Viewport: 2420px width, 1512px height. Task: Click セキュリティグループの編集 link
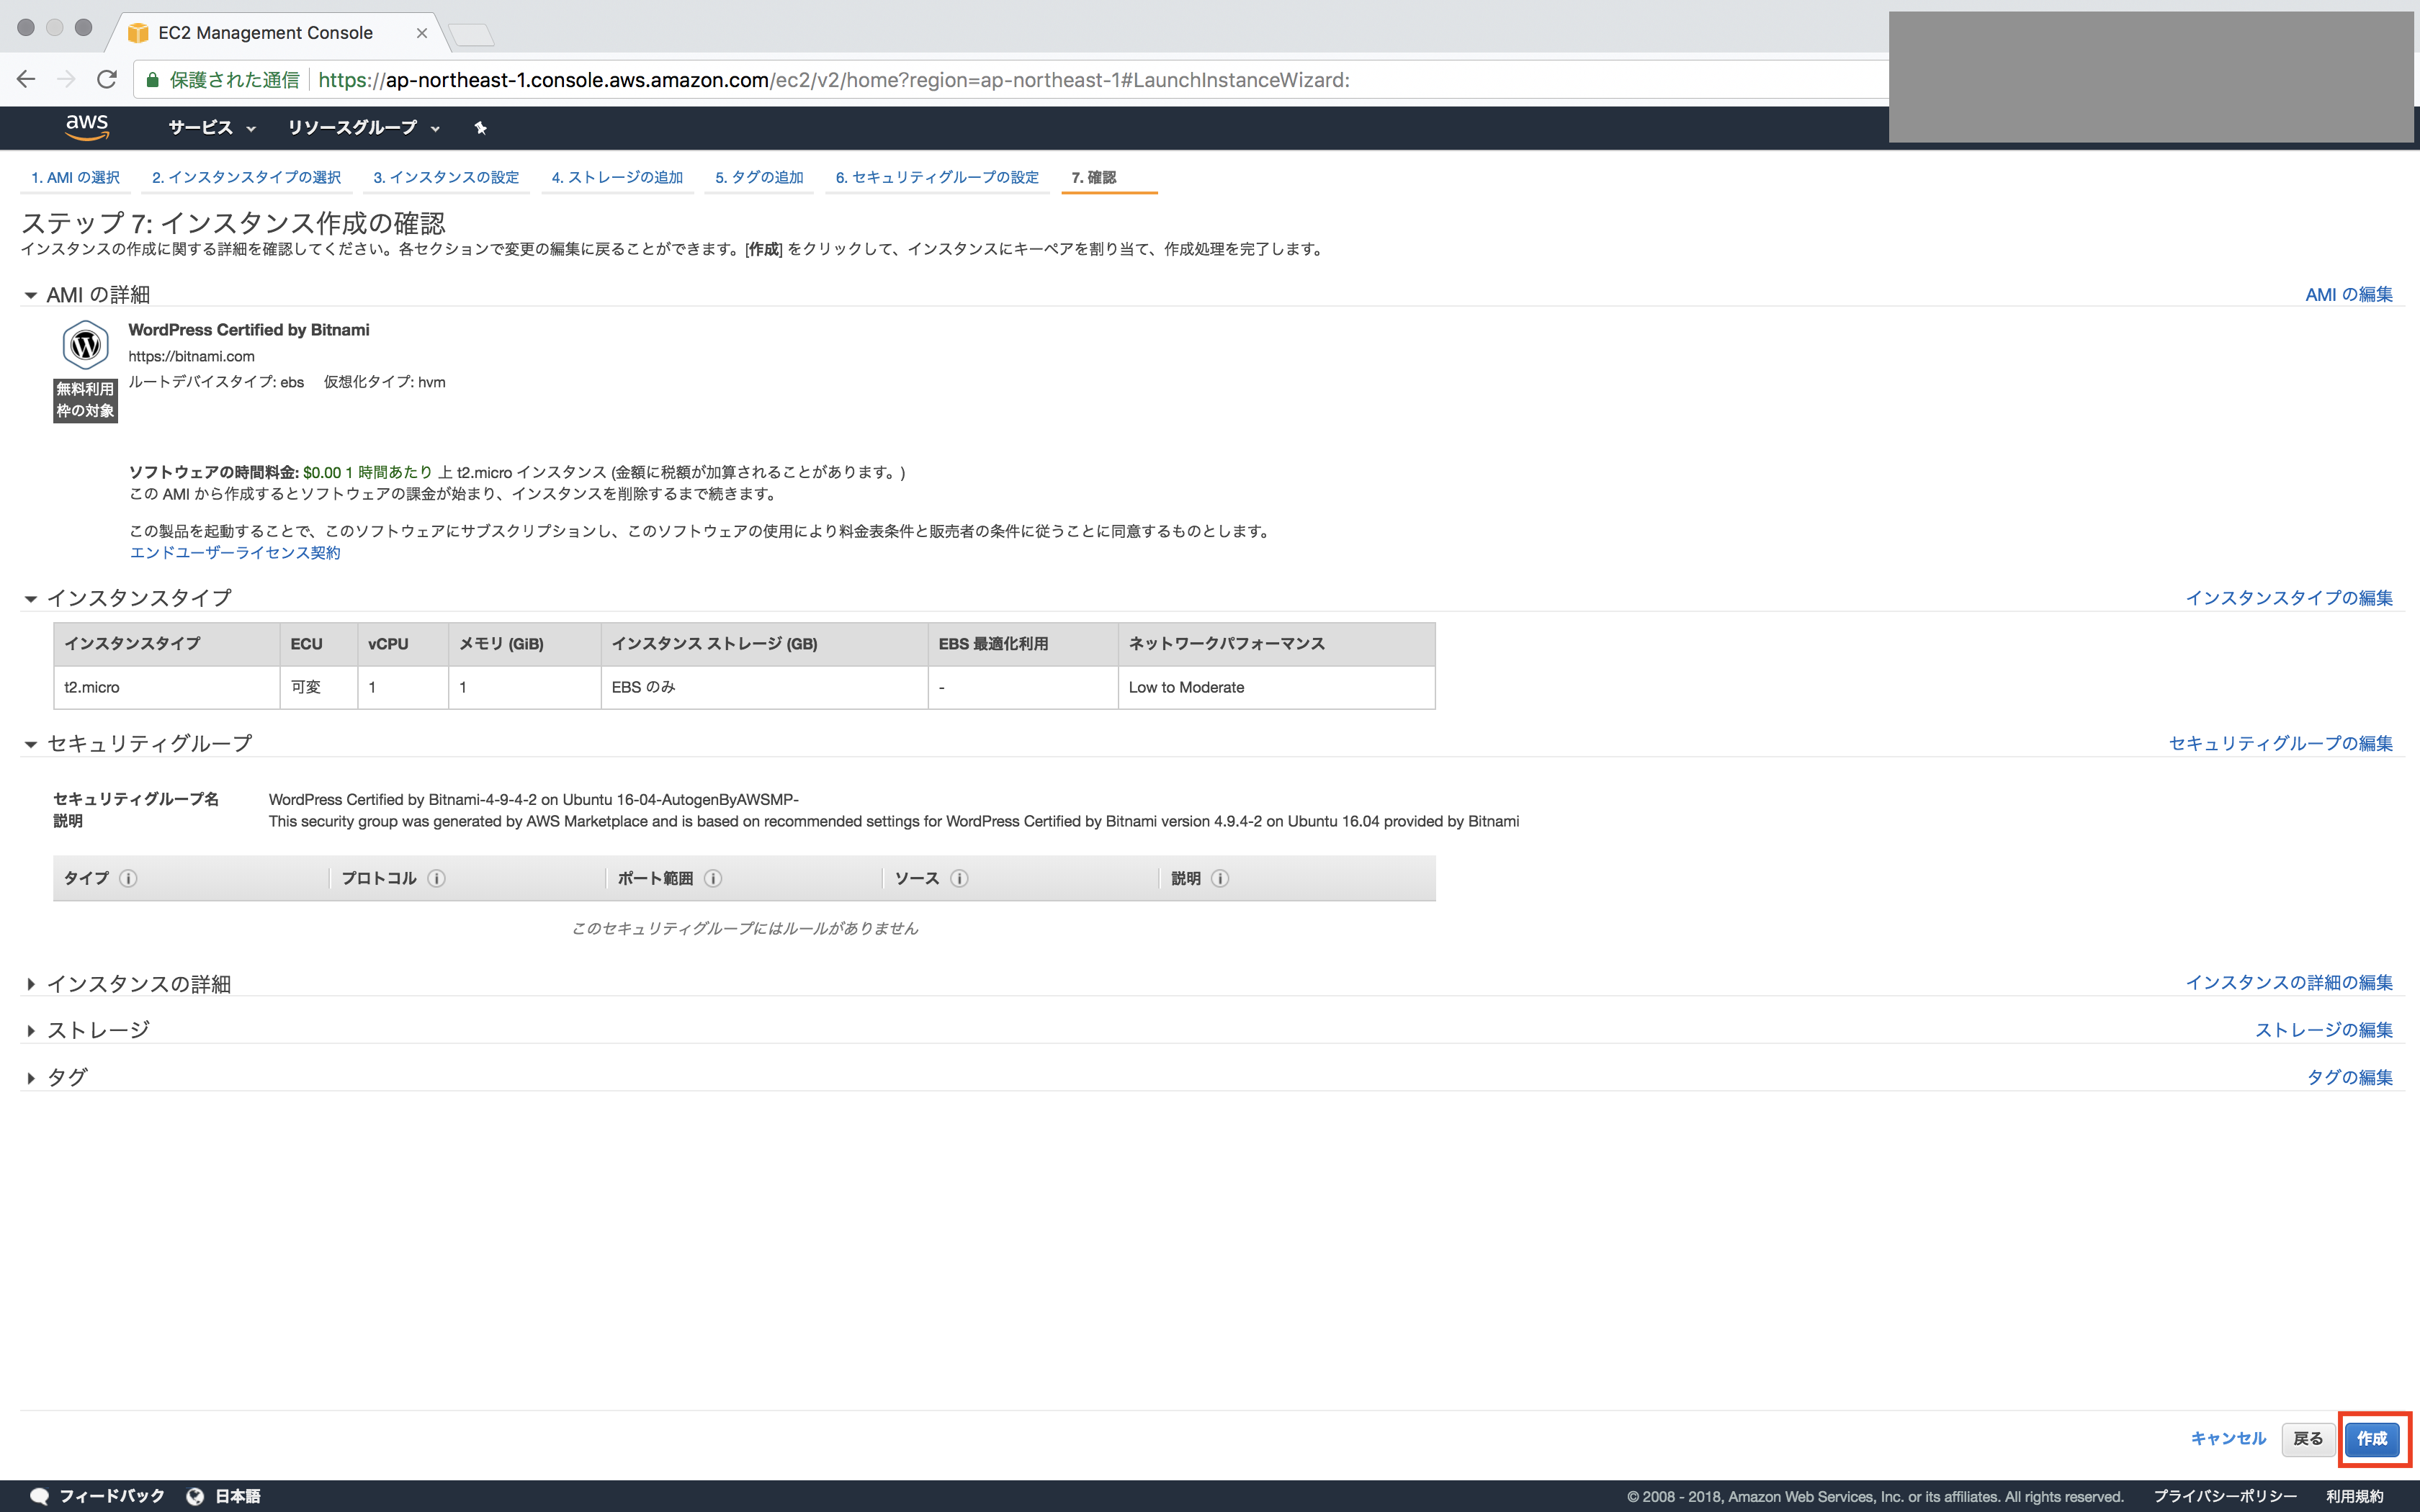point(2281,743)
